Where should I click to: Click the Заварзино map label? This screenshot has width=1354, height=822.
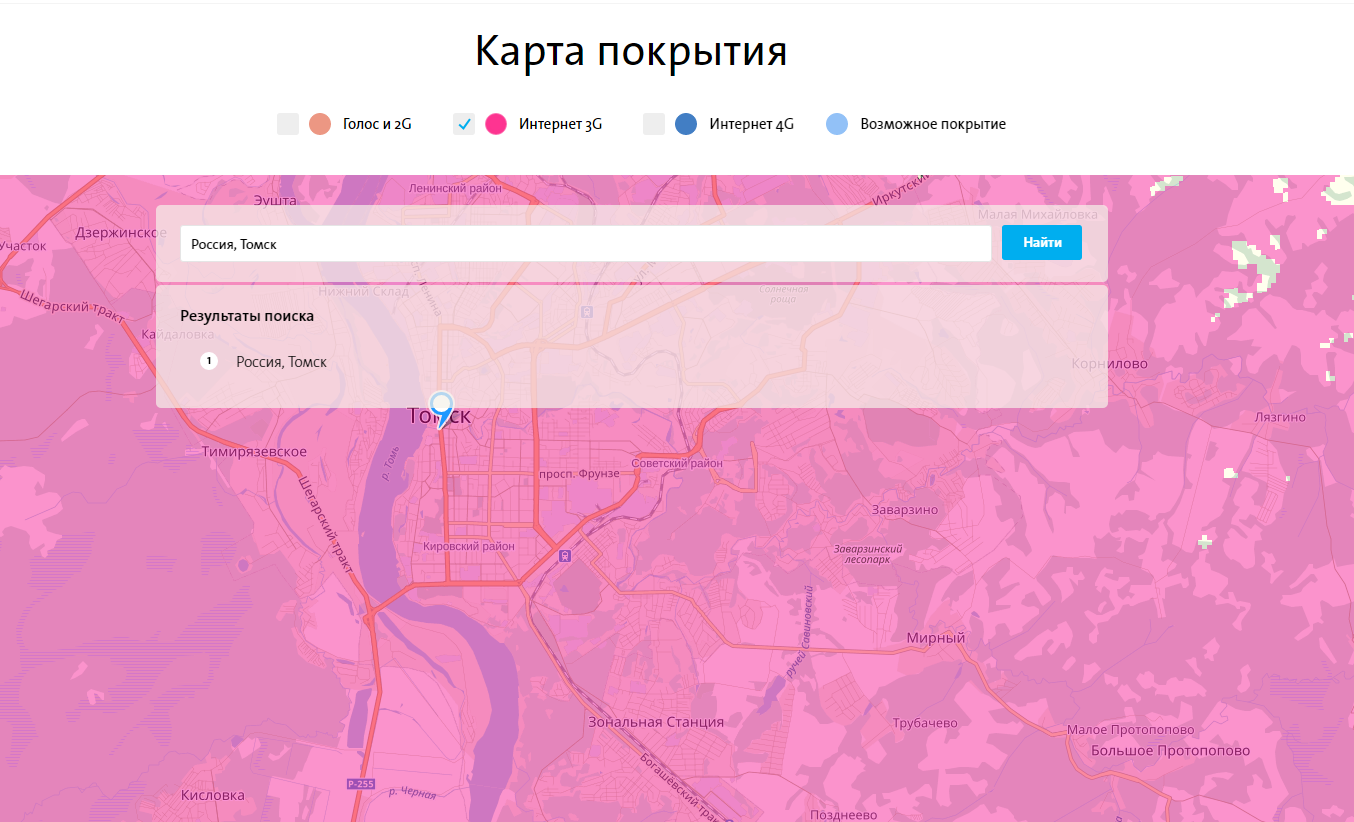click(x=905, y=510)
